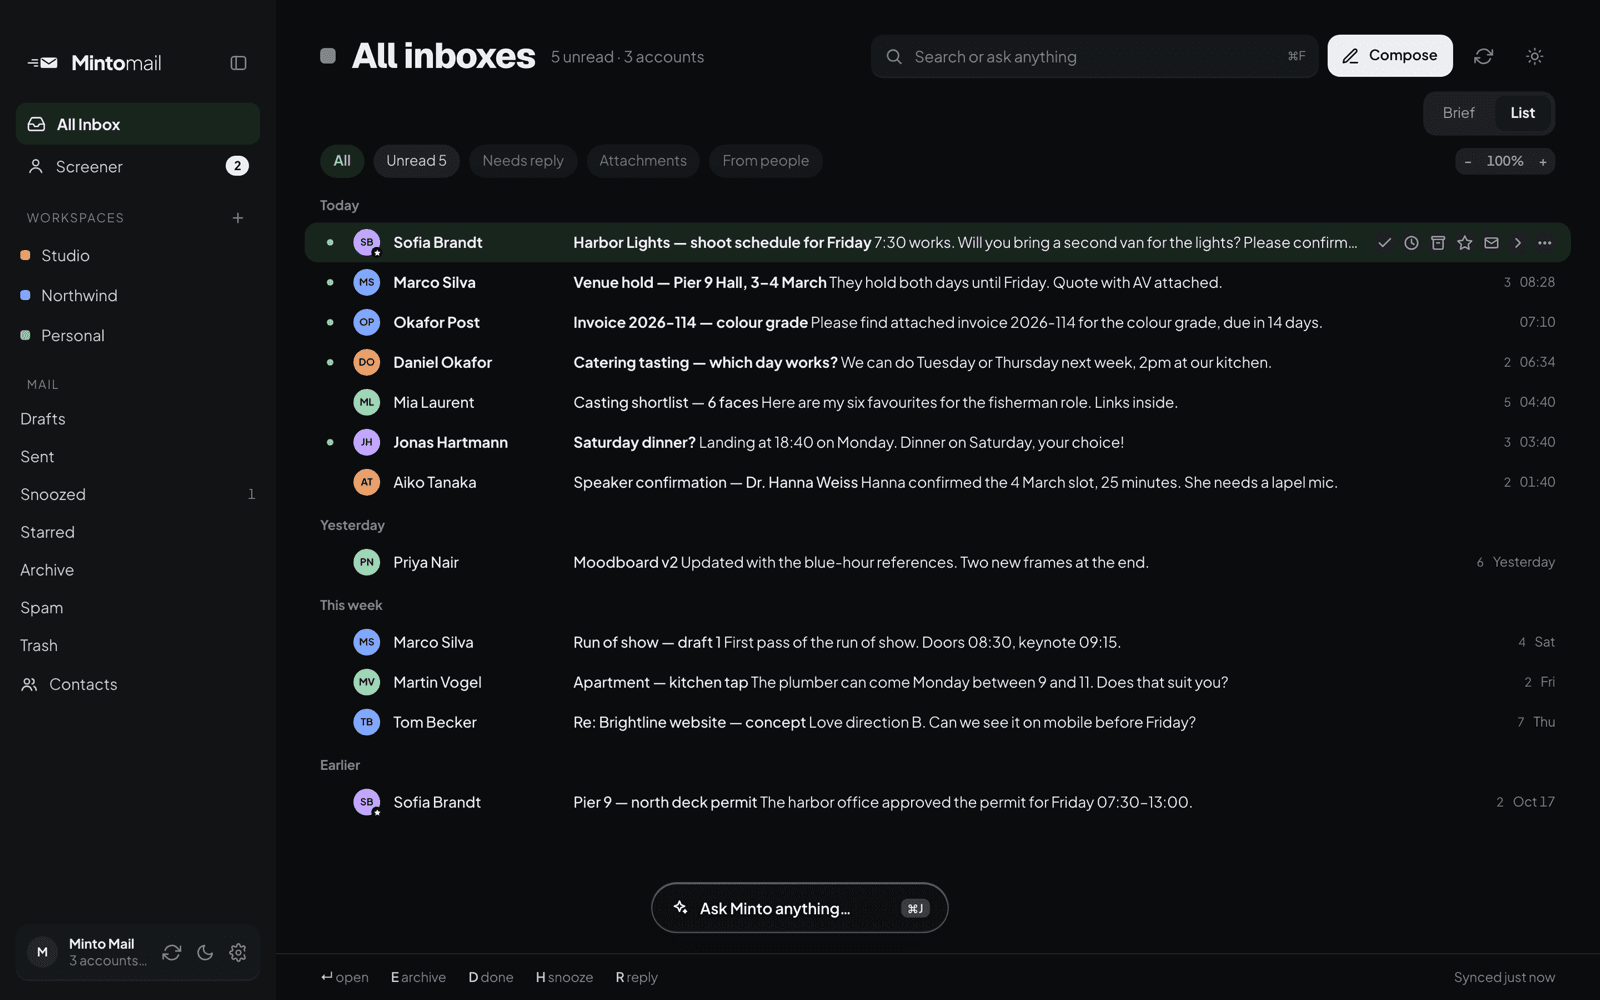
Task: Toggle dark mode moon icon
Action: (205, 953)
